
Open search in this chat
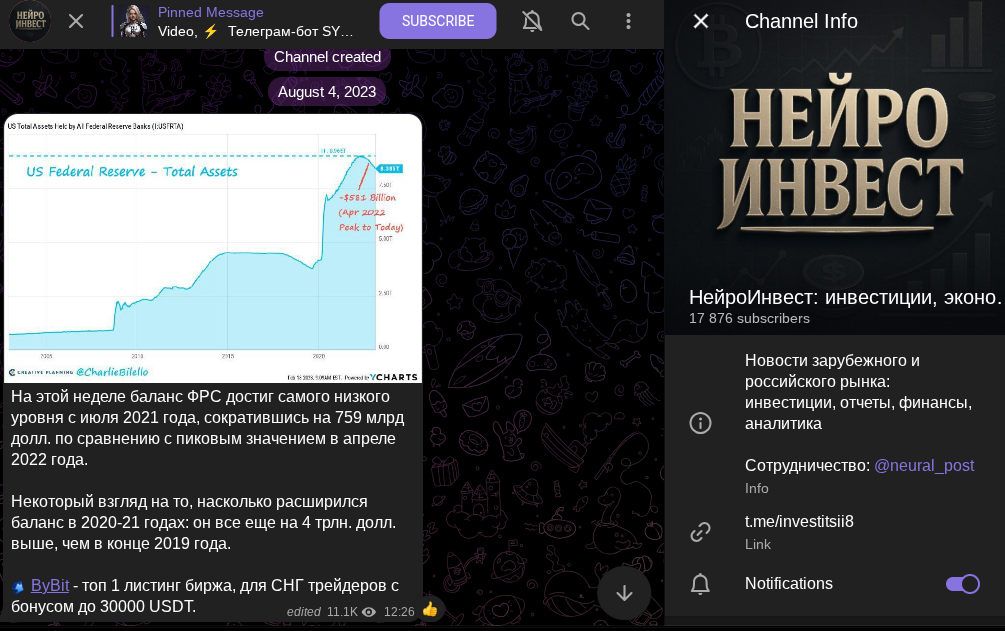(x=580, y=21)
